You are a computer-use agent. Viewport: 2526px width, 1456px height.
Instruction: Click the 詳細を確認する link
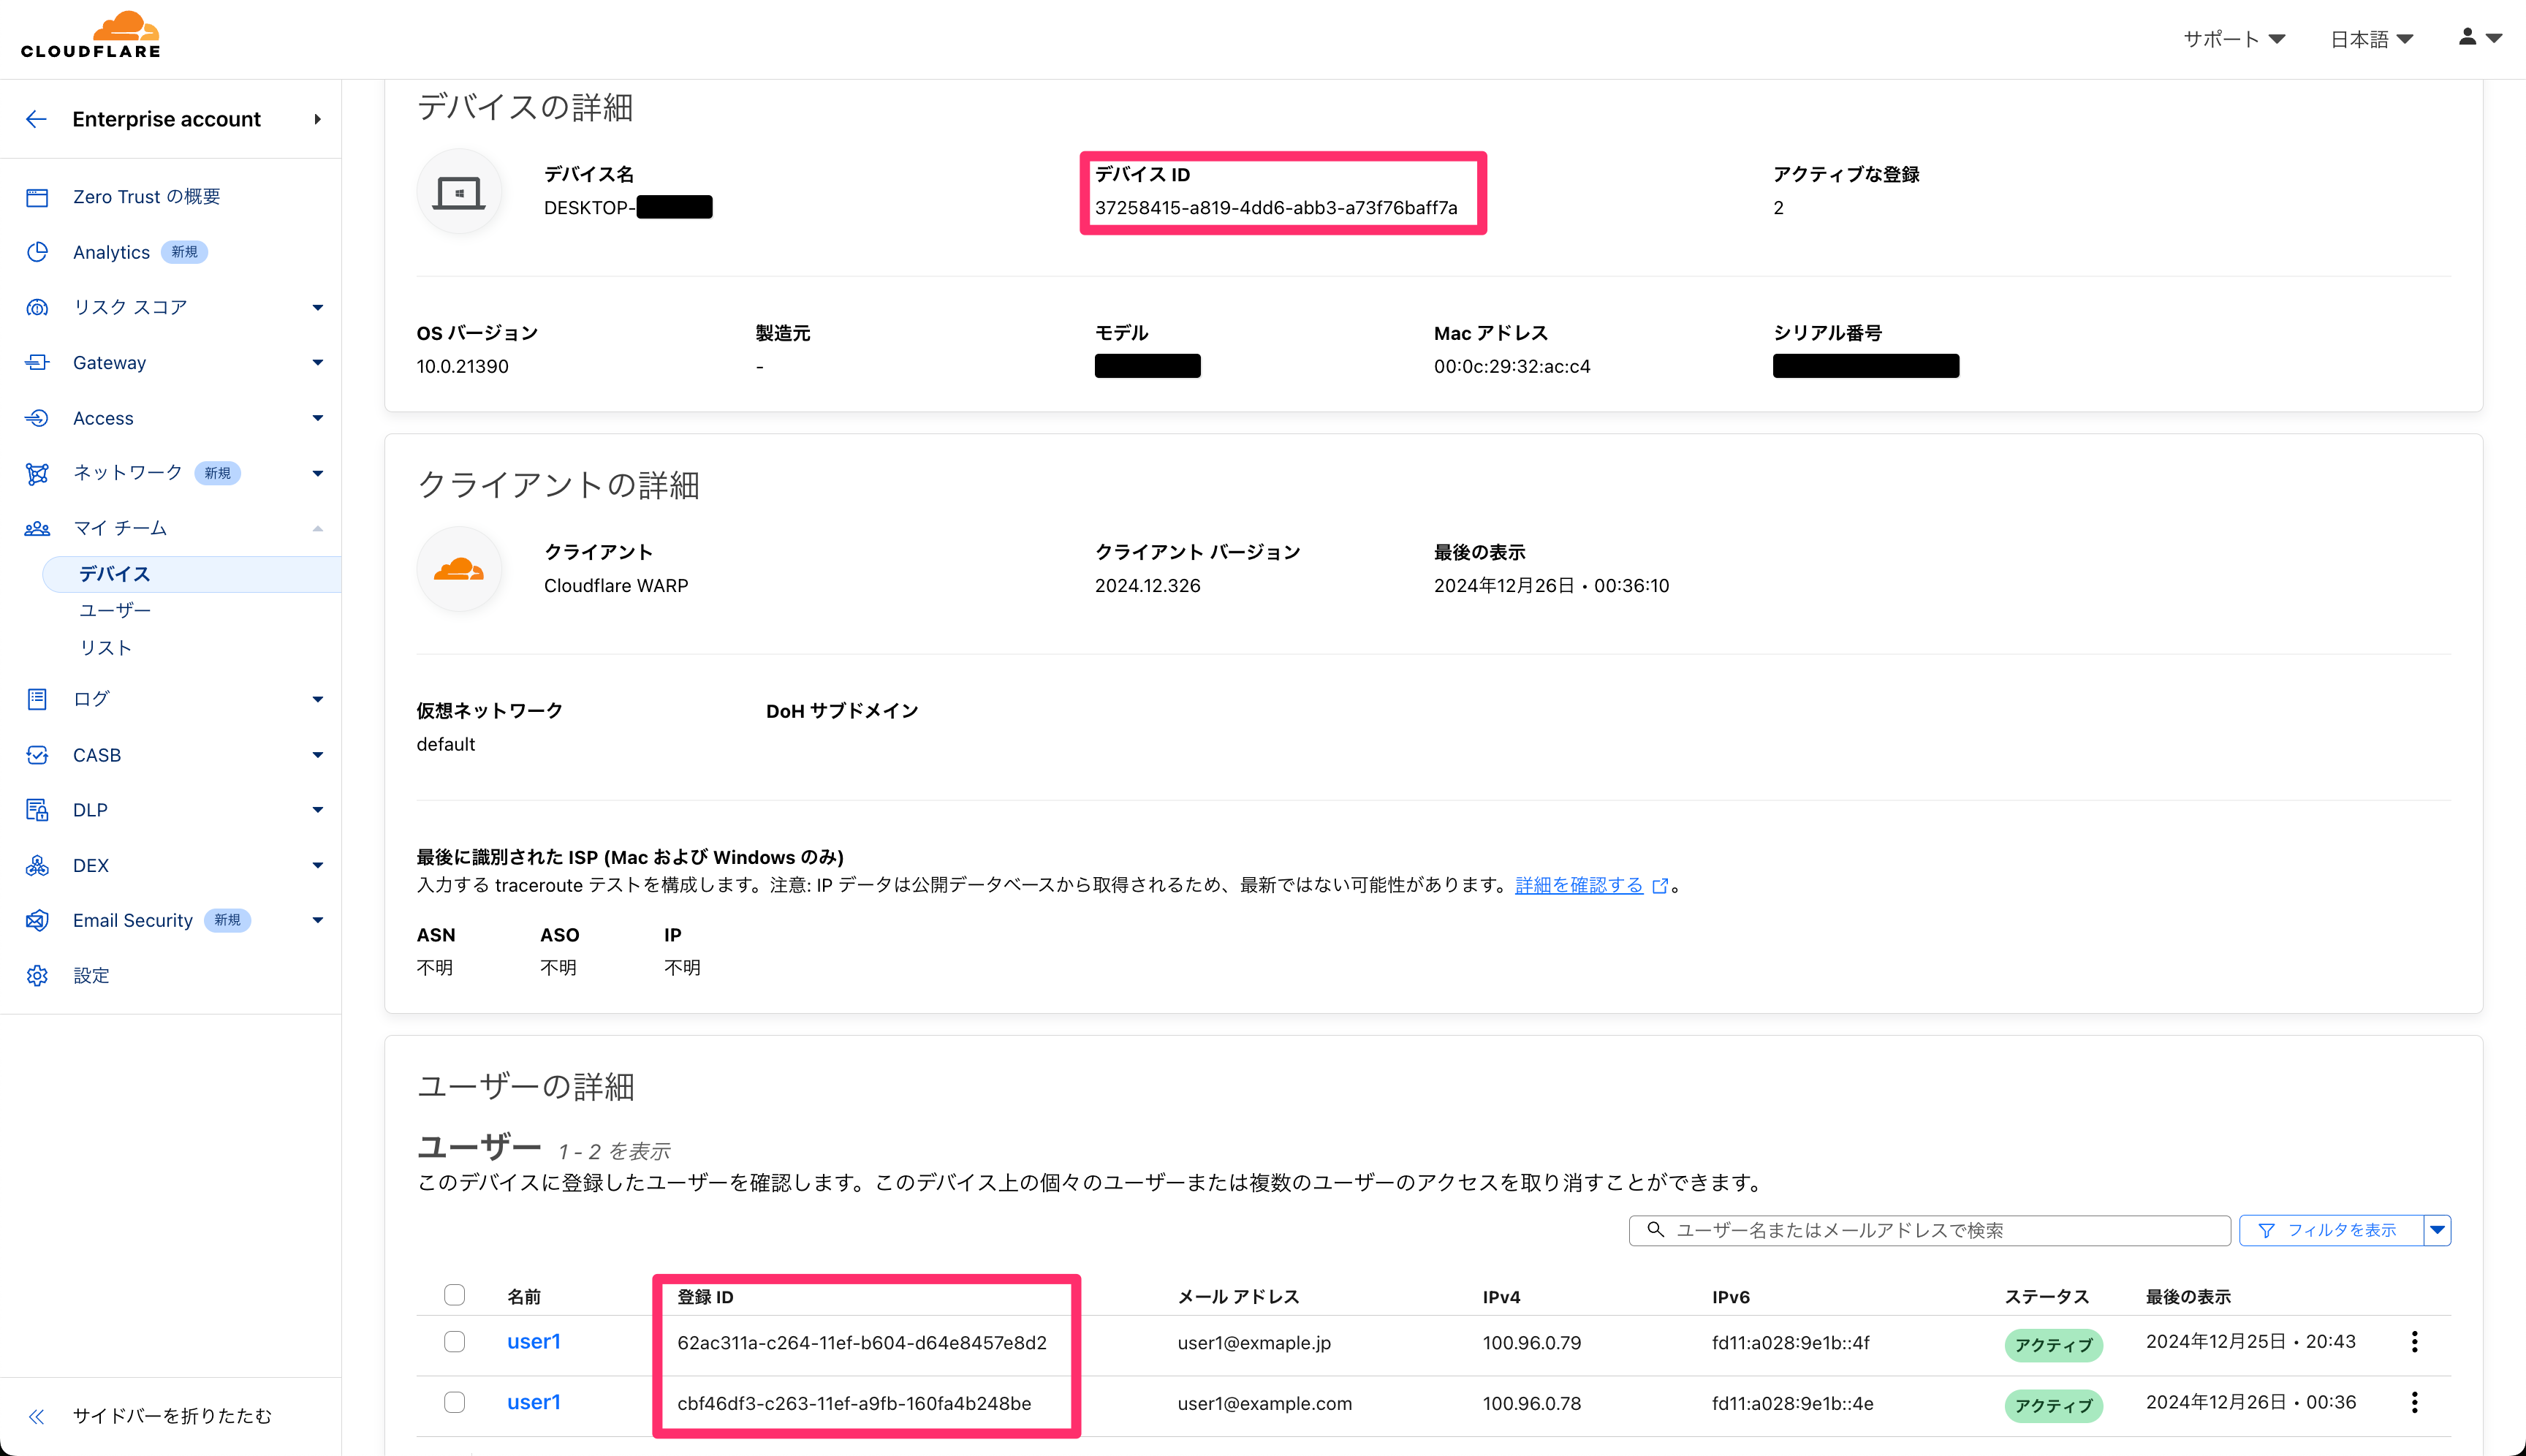tap(1579, 885)
